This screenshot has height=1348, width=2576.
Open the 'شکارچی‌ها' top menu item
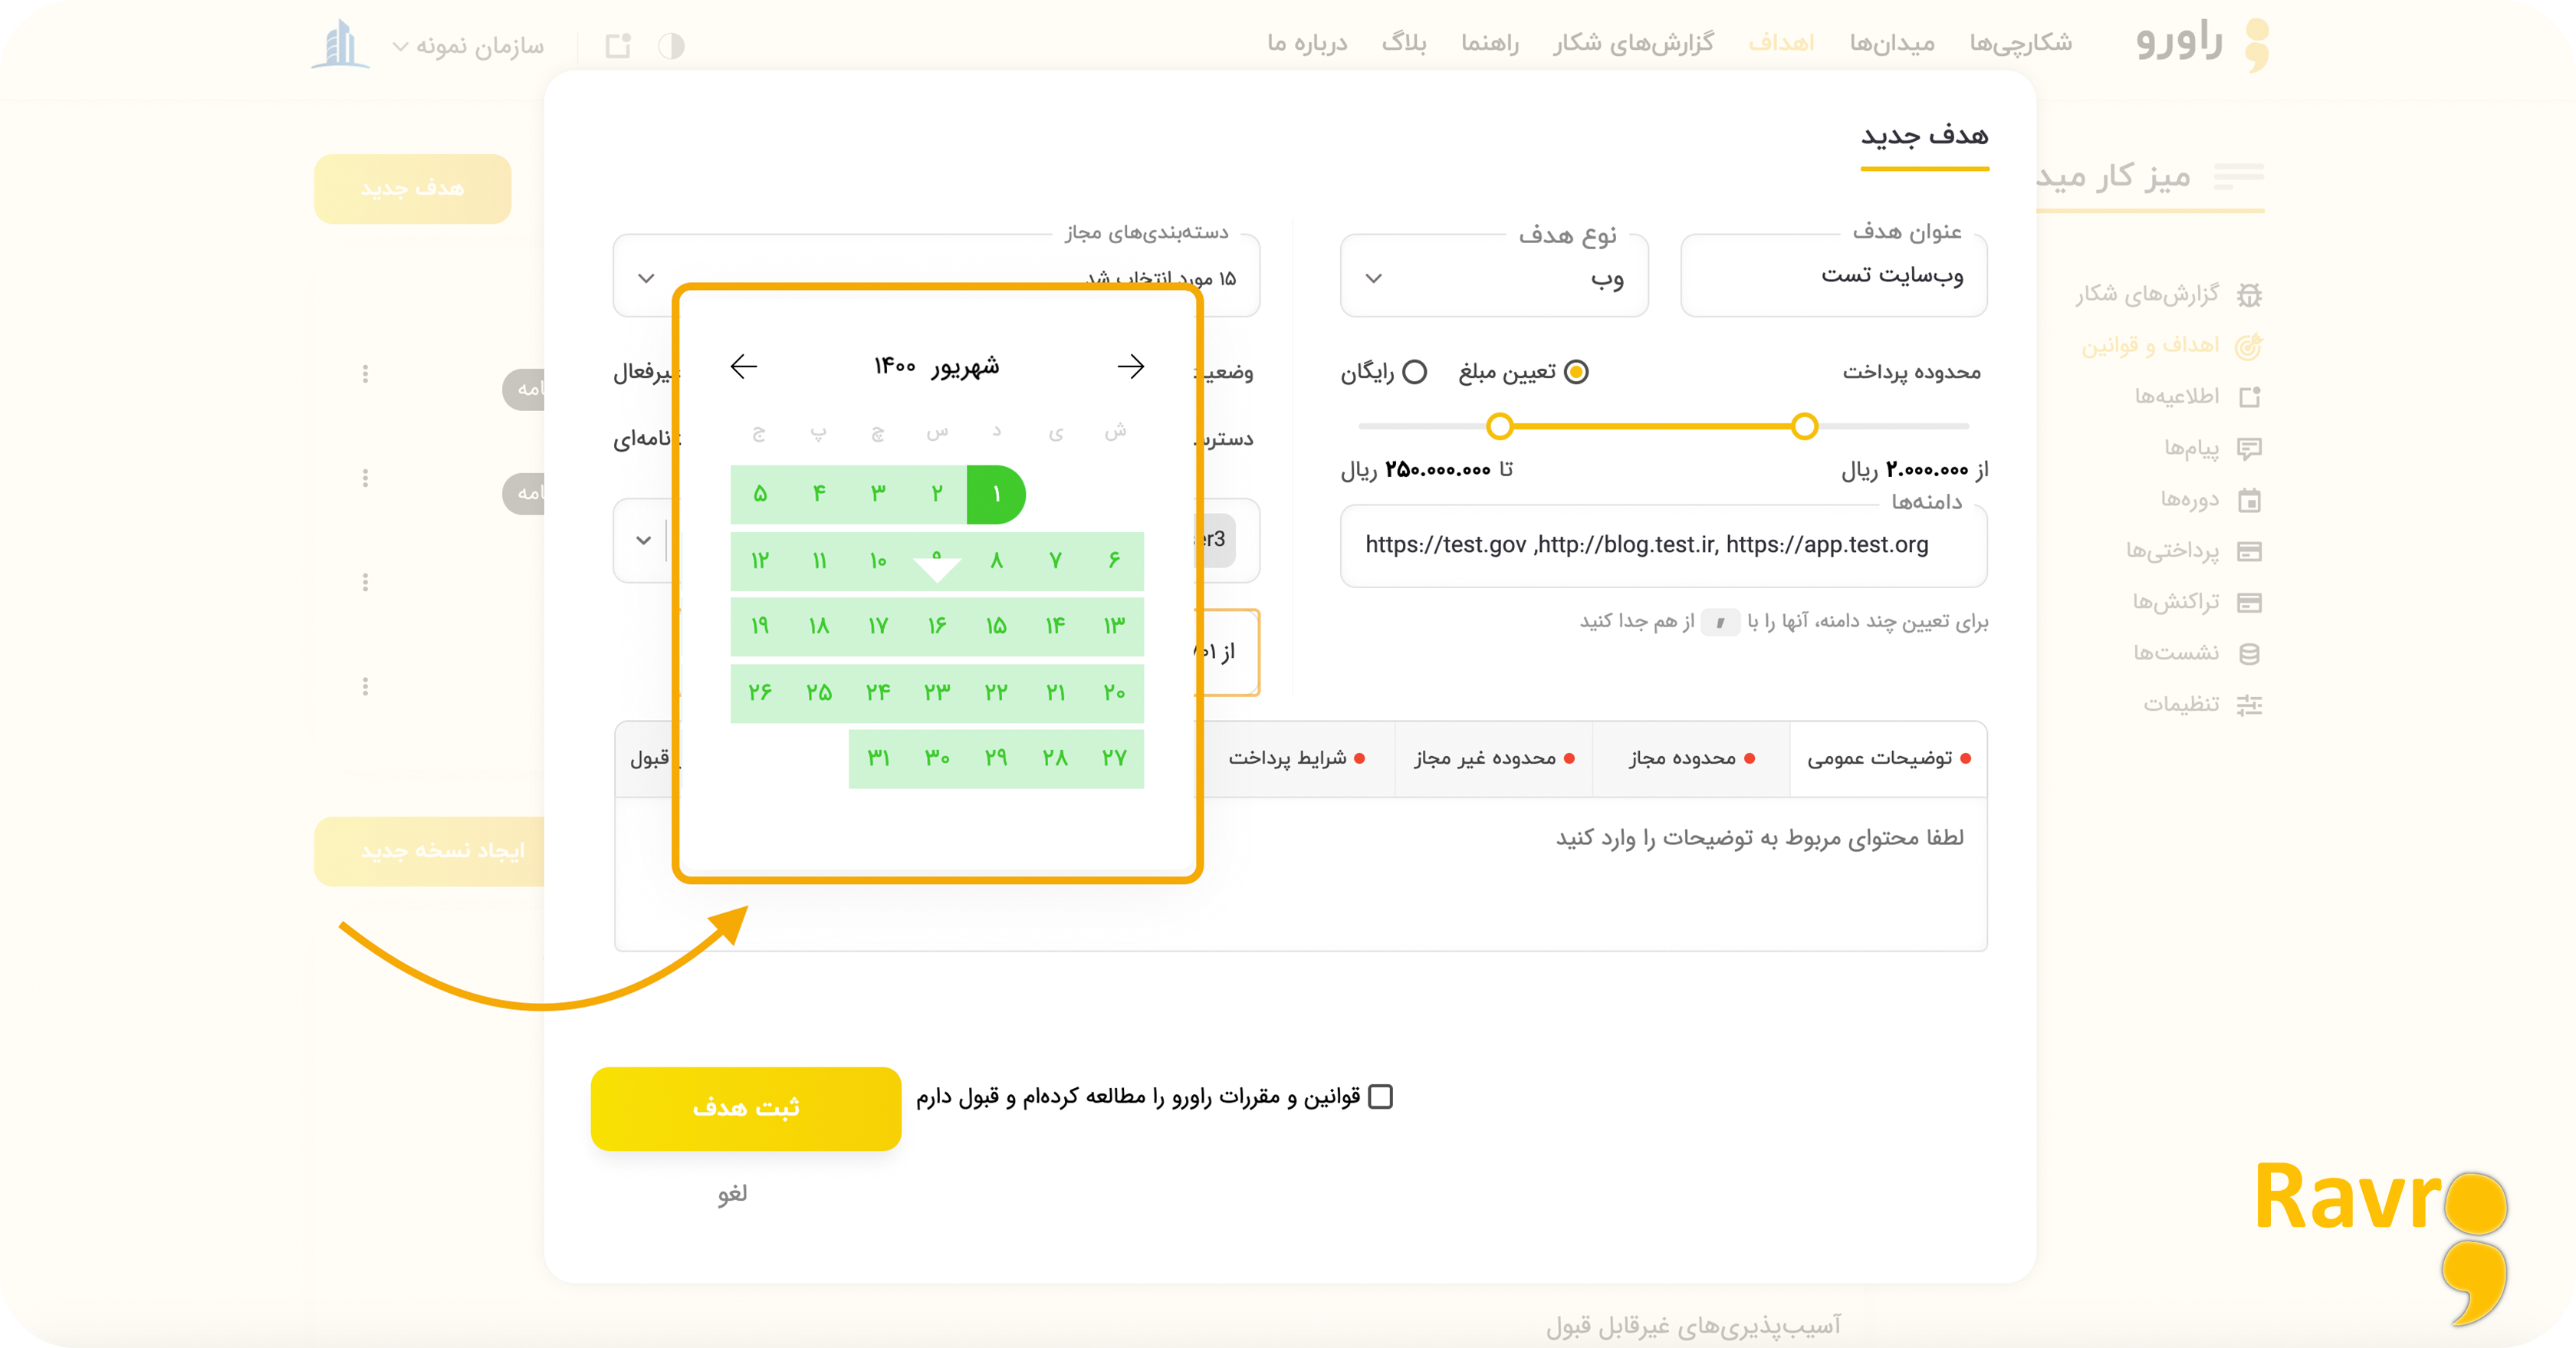pos(2020,43)
